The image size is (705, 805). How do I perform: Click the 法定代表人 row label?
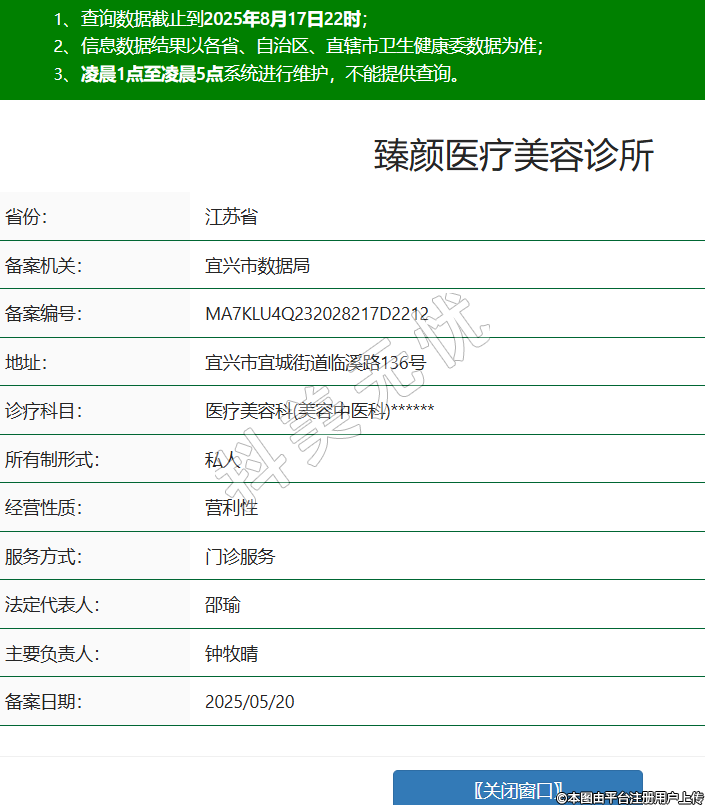[x=52, y=605]
